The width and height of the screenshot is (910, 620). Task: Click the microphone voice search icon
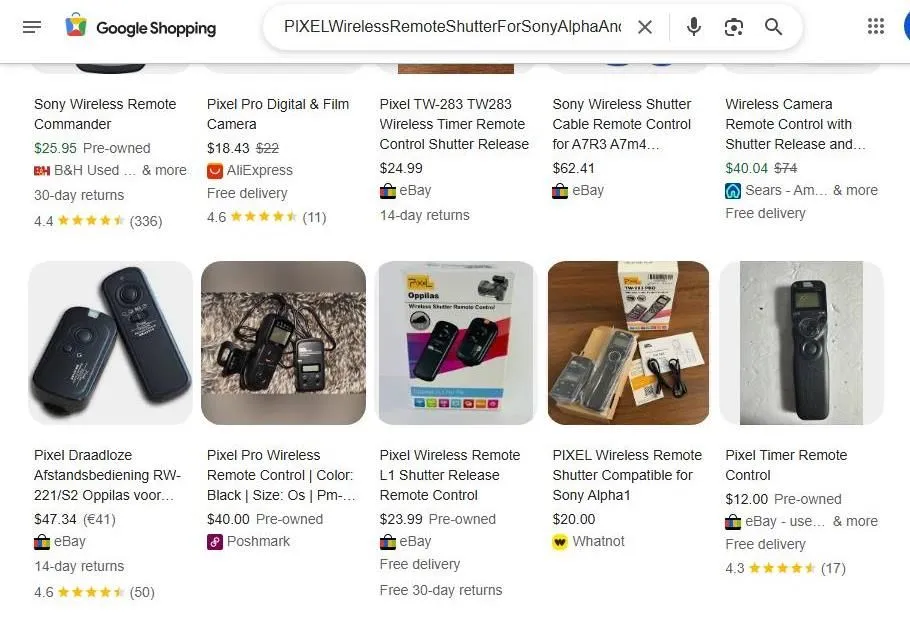(693, 27)
